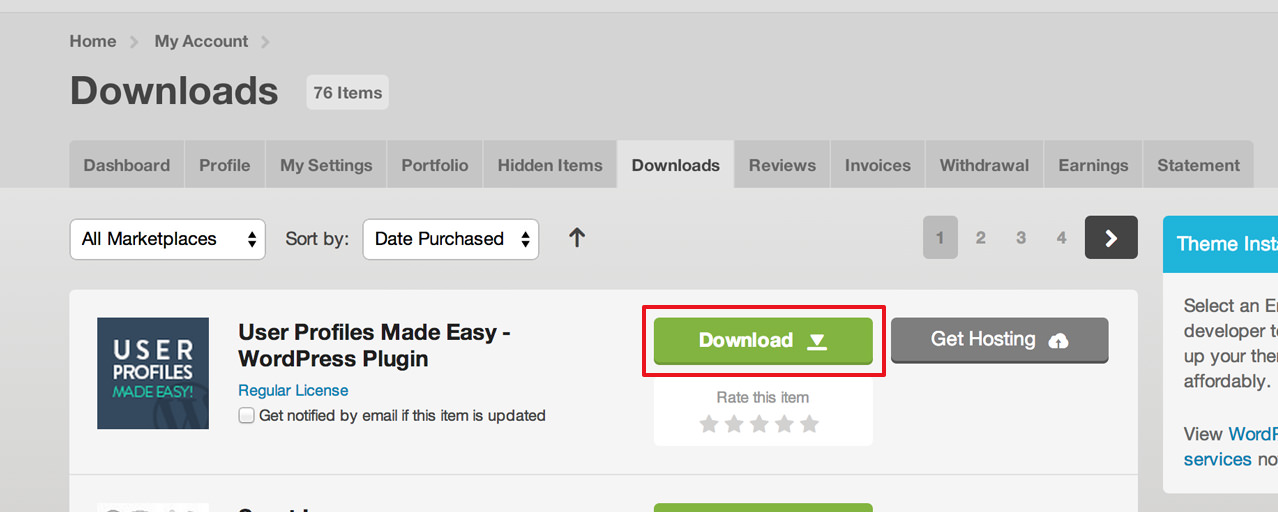The image size is (1278, 512).
Task: Go to My Settings tab
Action: (x=326, y=165)
